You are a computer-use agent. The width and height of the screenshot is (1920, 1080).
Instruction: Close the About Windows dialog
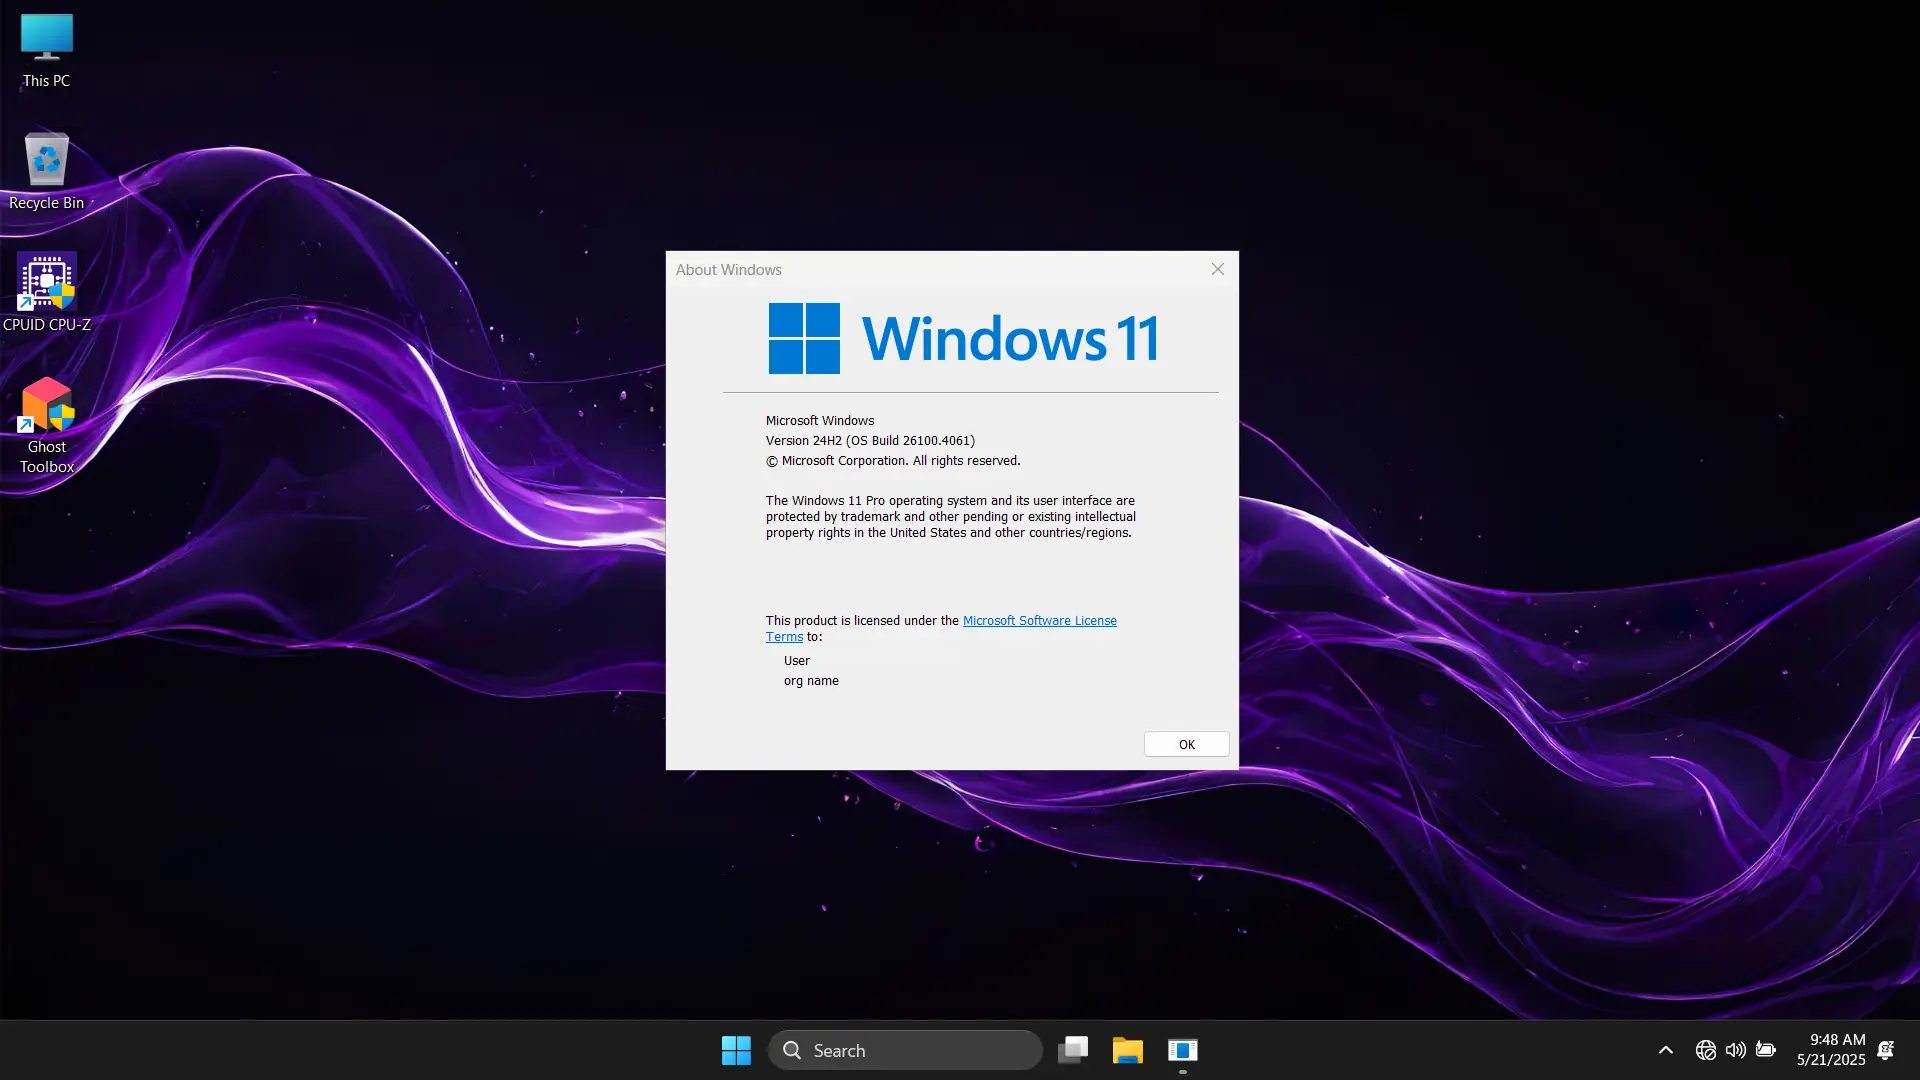(x=1217, y=269)
